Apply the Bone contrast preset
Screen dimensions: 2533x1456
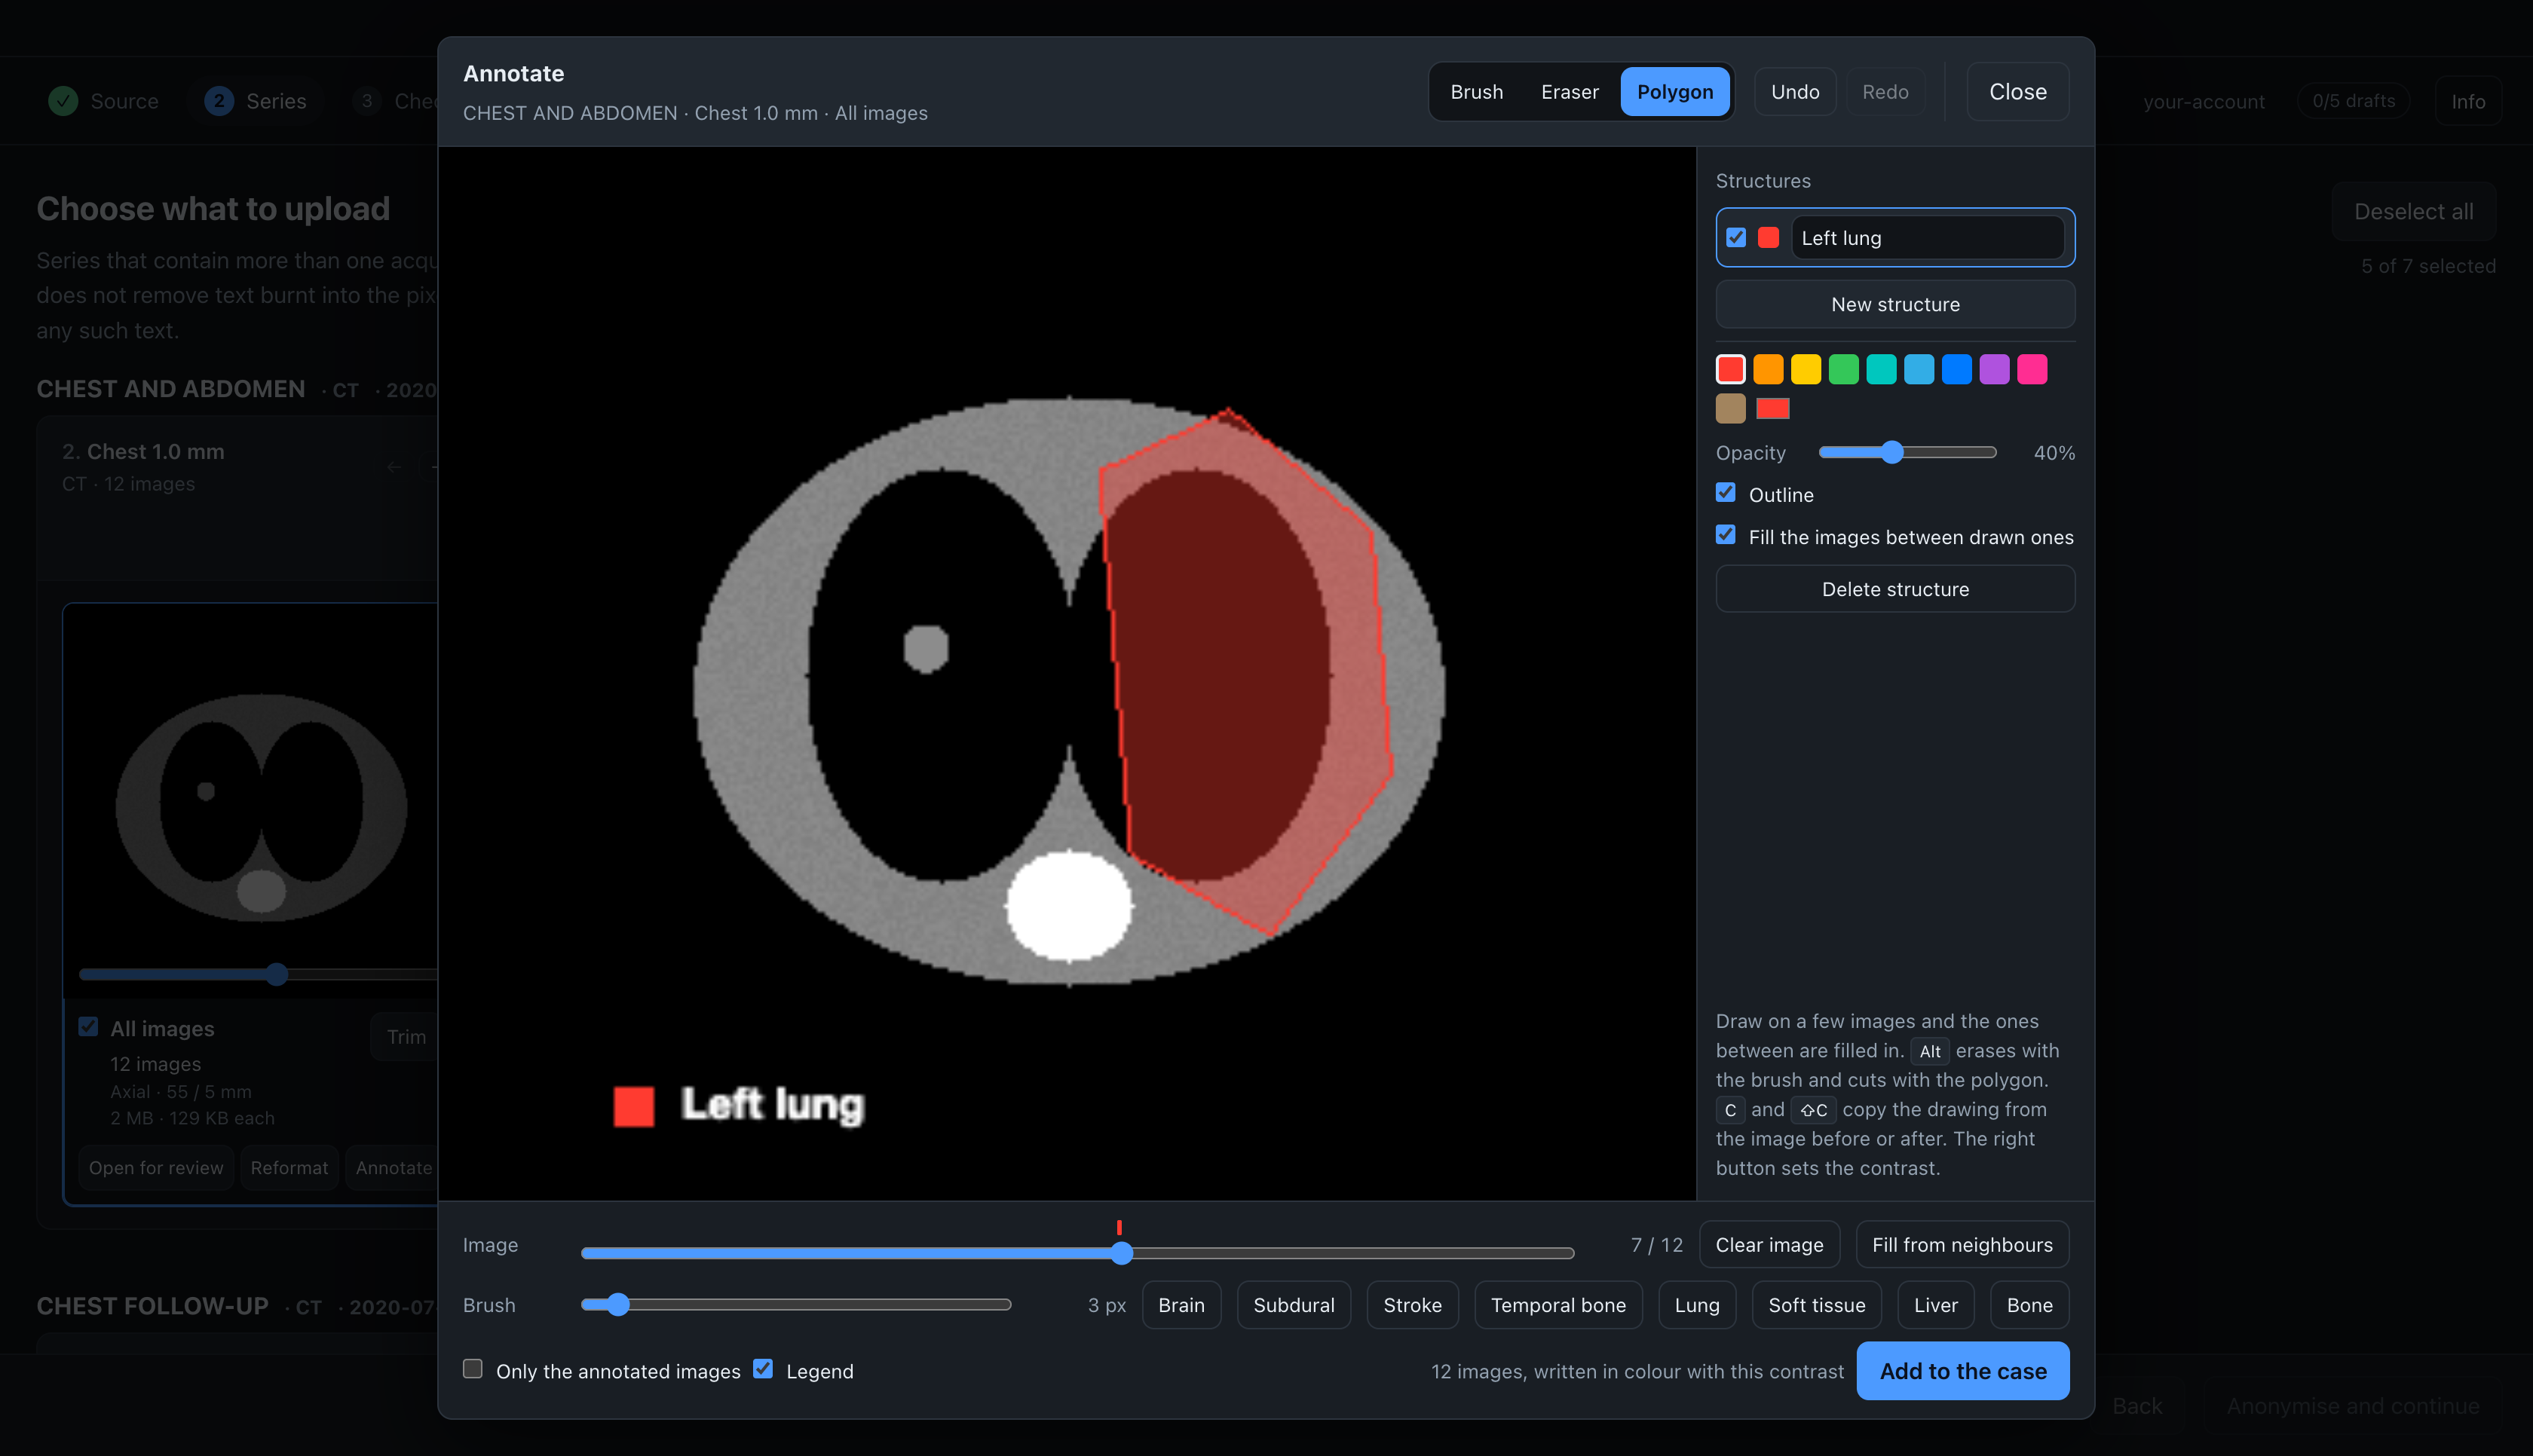tap(2029, 1305)
